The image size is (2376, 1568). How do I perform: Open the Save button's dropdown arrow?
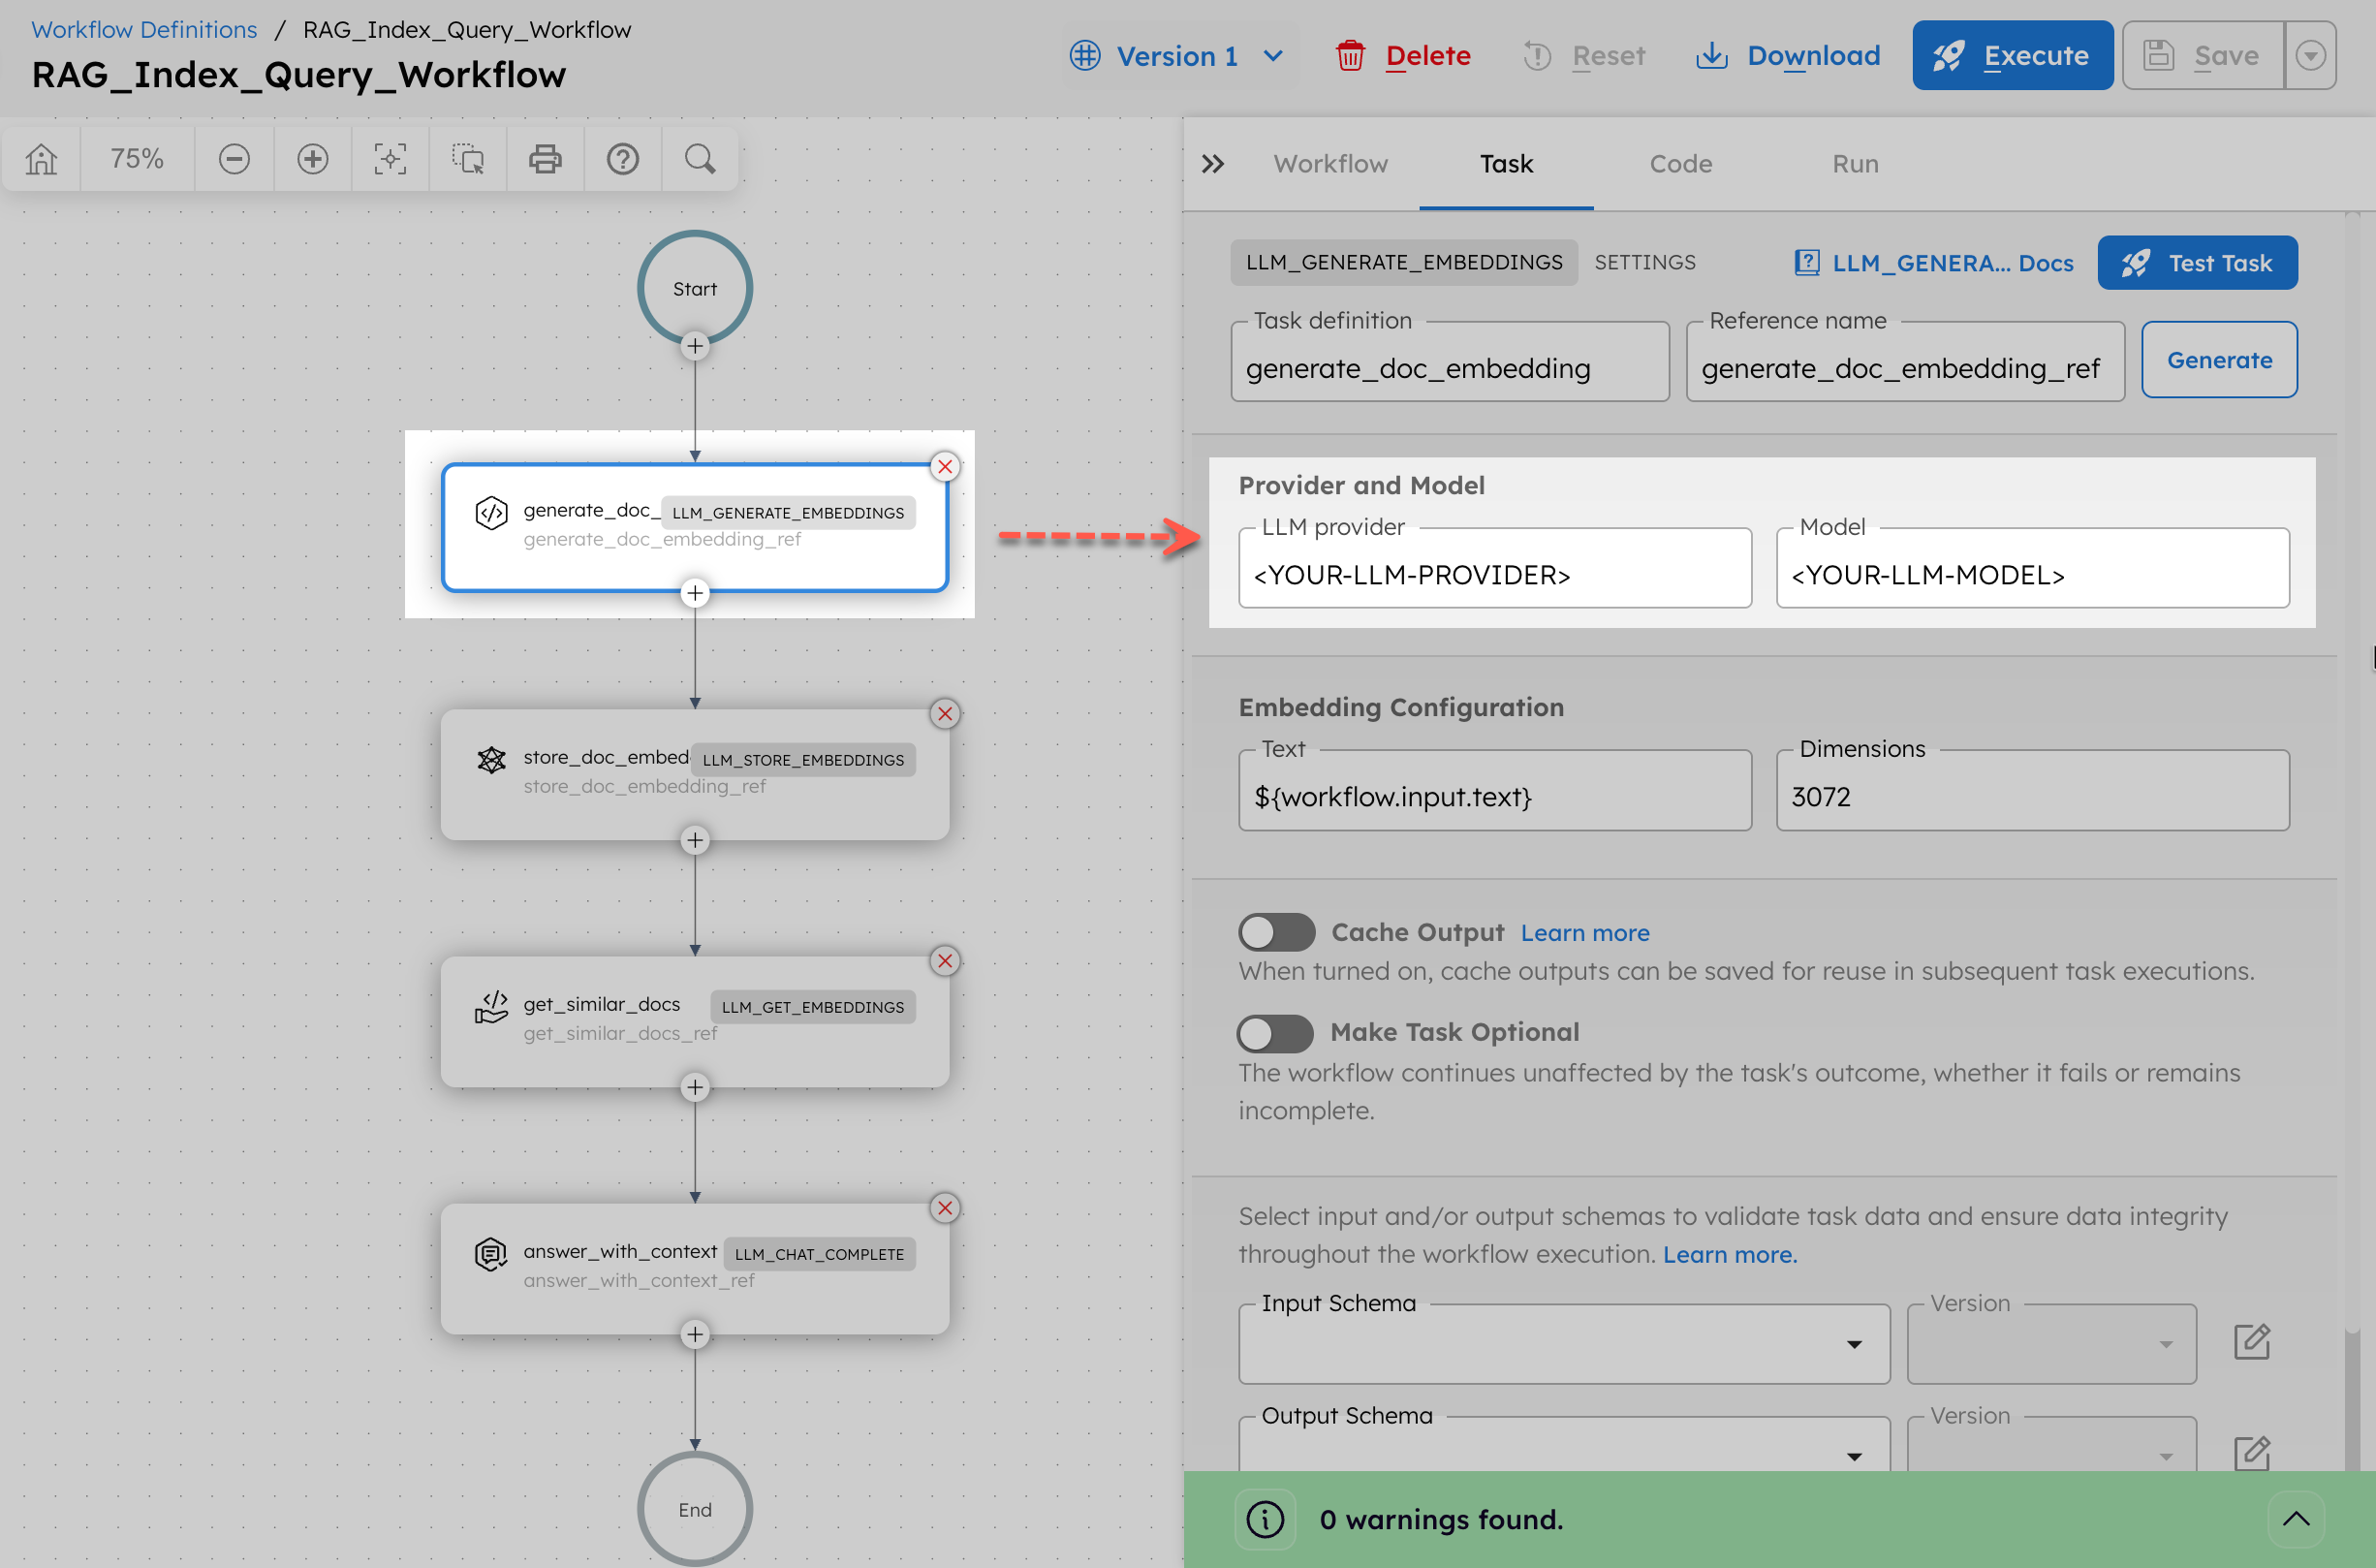tap(2311, 55)
